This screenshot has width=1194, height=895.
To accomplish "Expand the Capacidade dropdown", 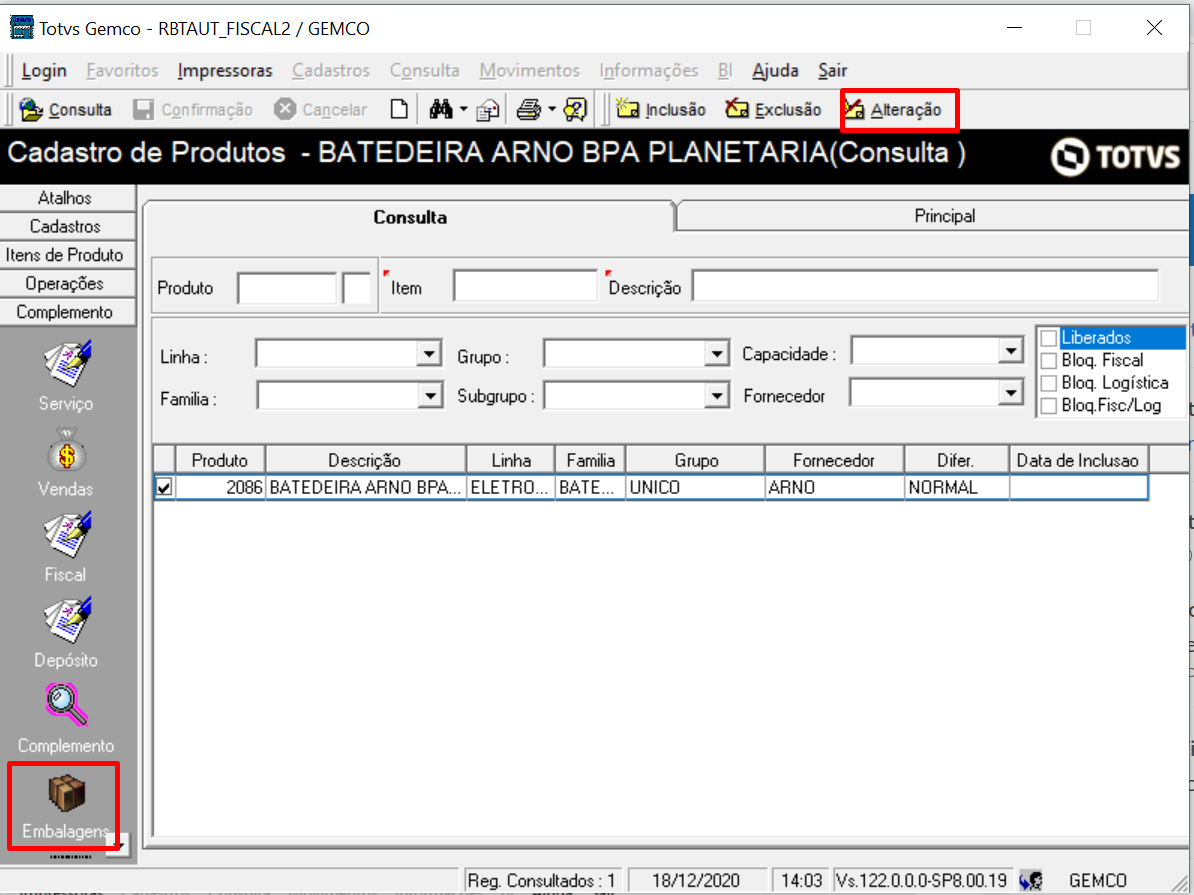I will [1010, 351].
